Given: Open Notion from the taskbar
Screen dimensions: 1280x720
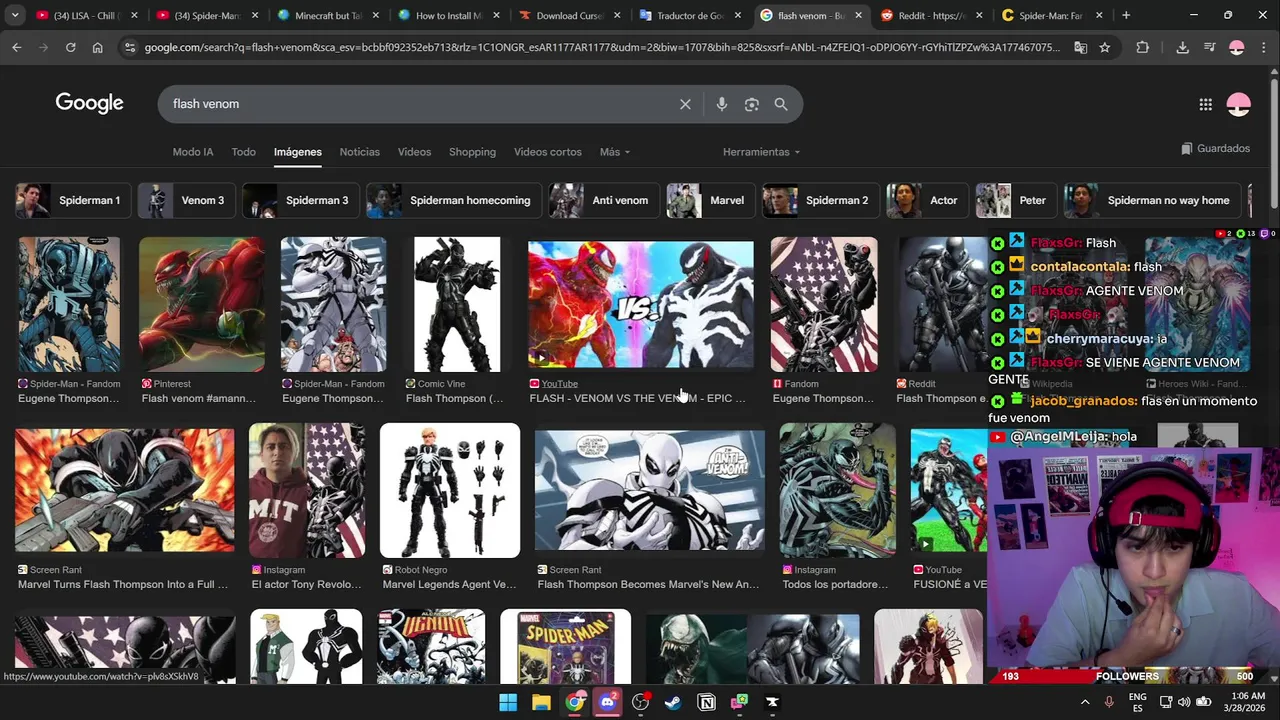Looking at the screenshot, I should 706,702.
